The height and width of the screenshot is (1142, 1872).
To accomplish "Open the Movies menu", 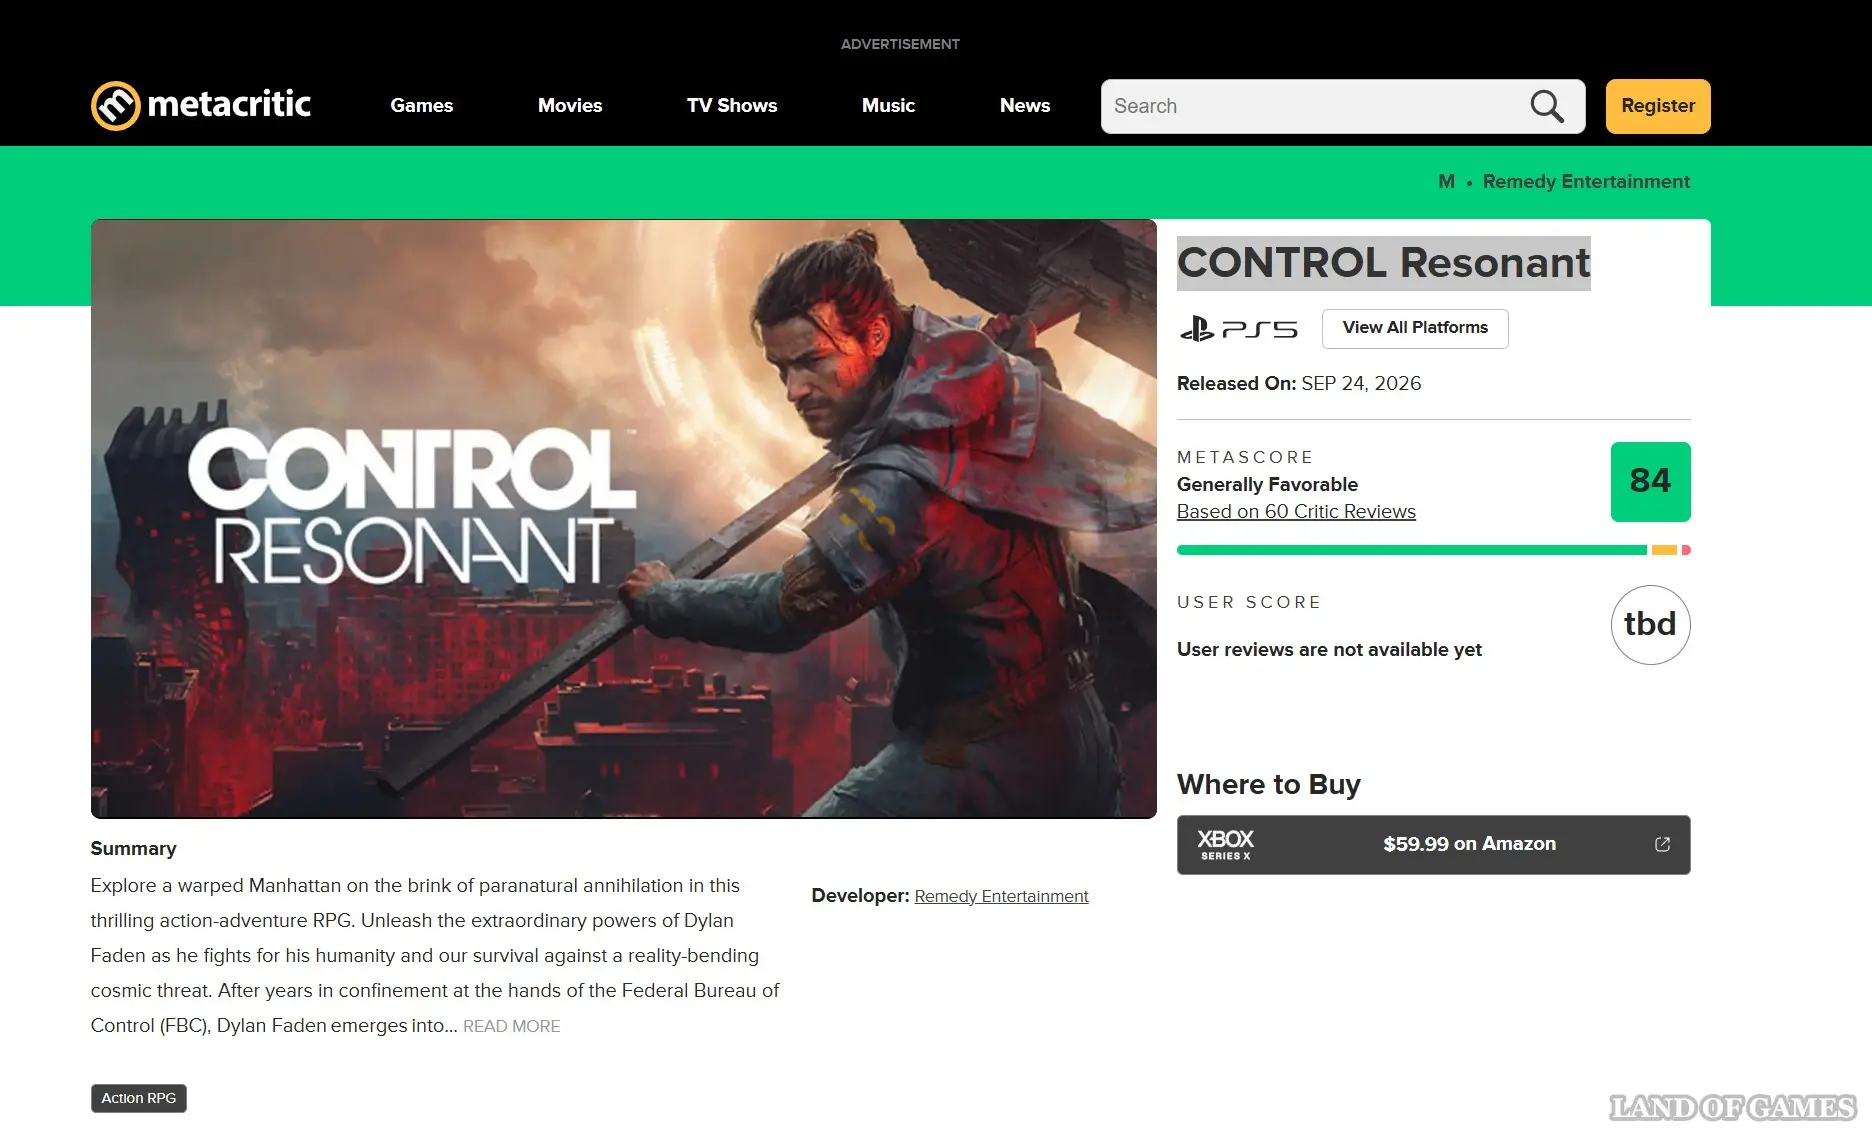I will click(x=570, y=106).
